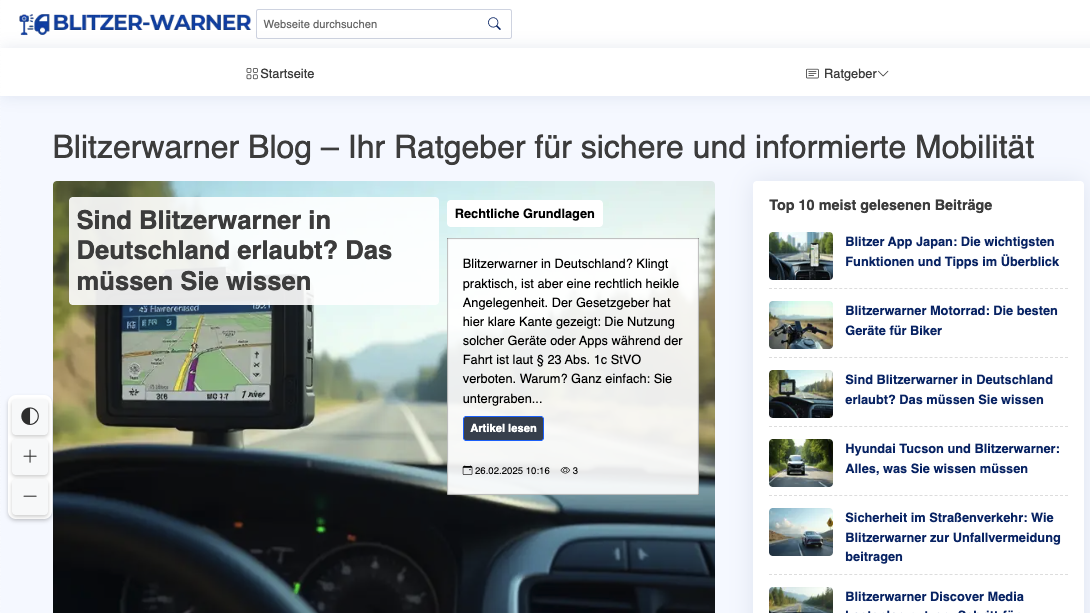Open the featured article headline link

[234, 250]
